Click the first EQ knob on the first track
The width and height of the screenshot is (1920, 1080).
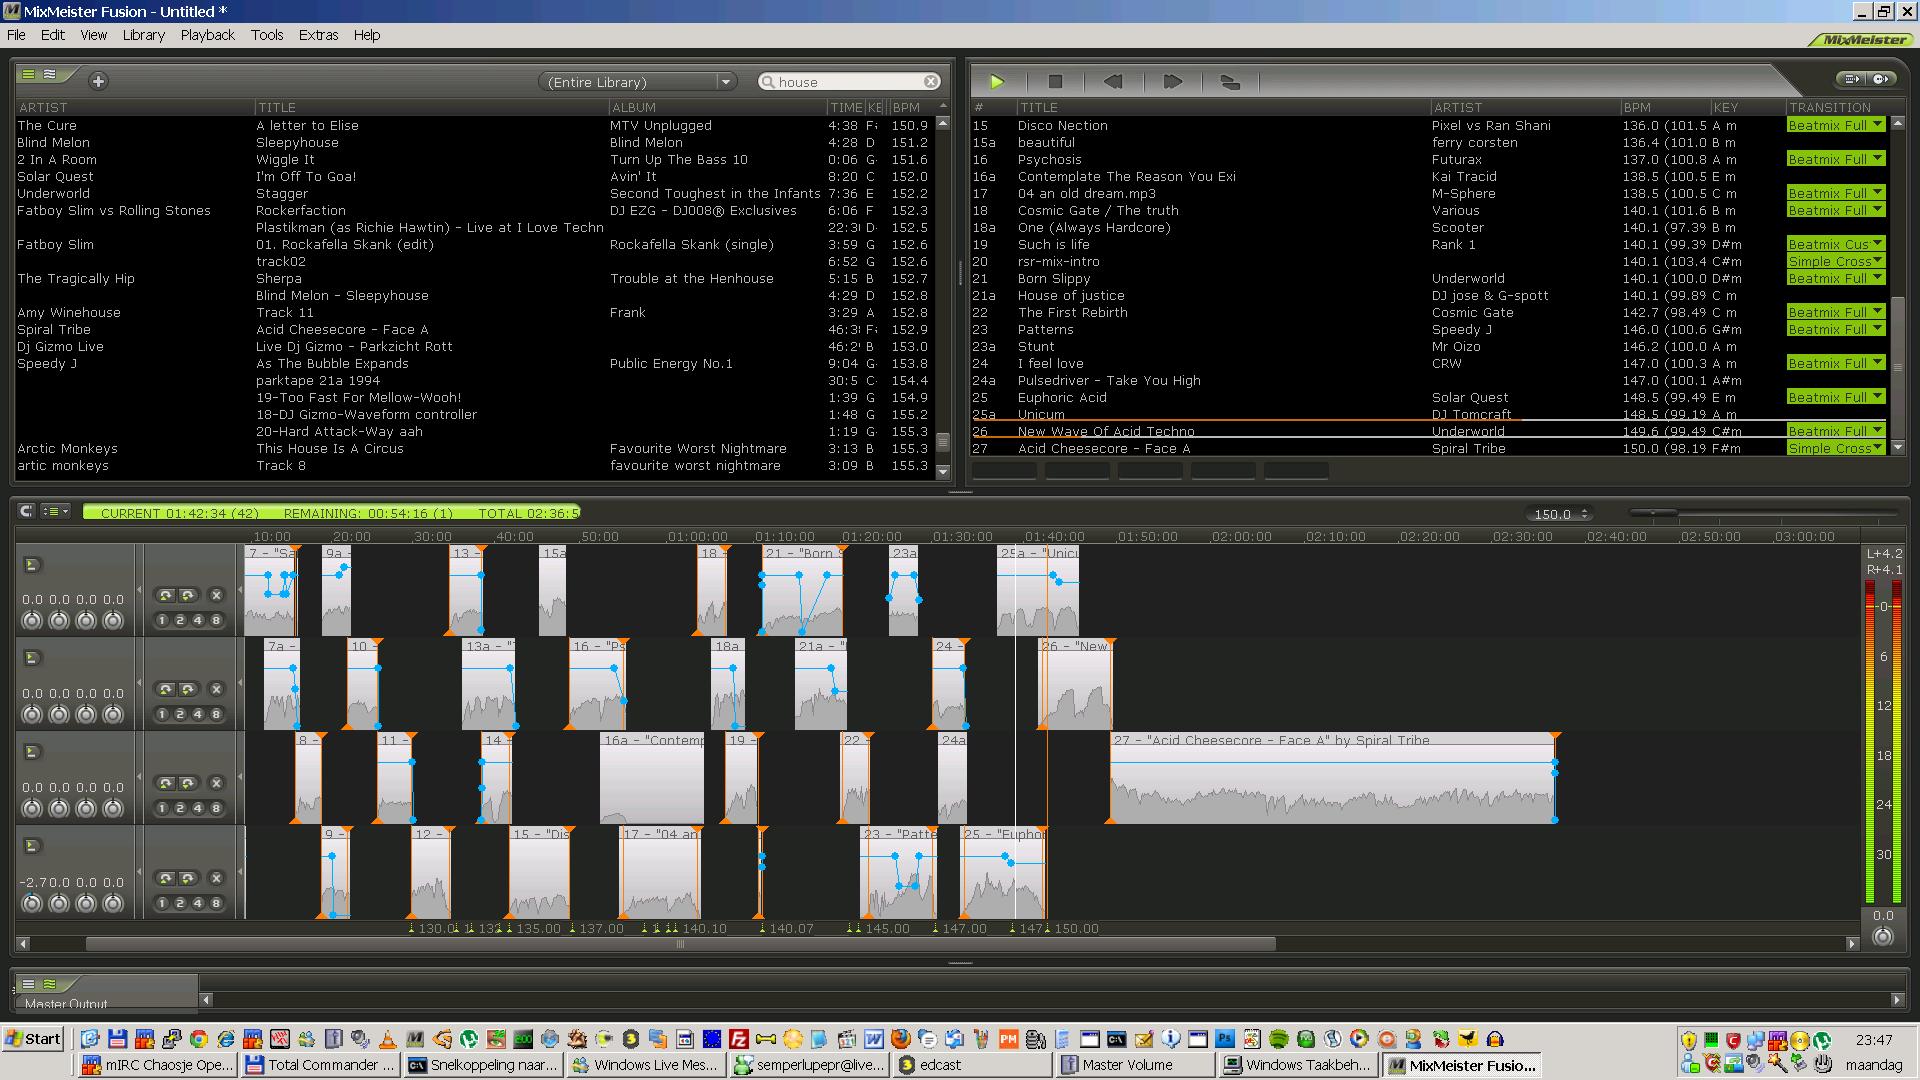[32, 620]
